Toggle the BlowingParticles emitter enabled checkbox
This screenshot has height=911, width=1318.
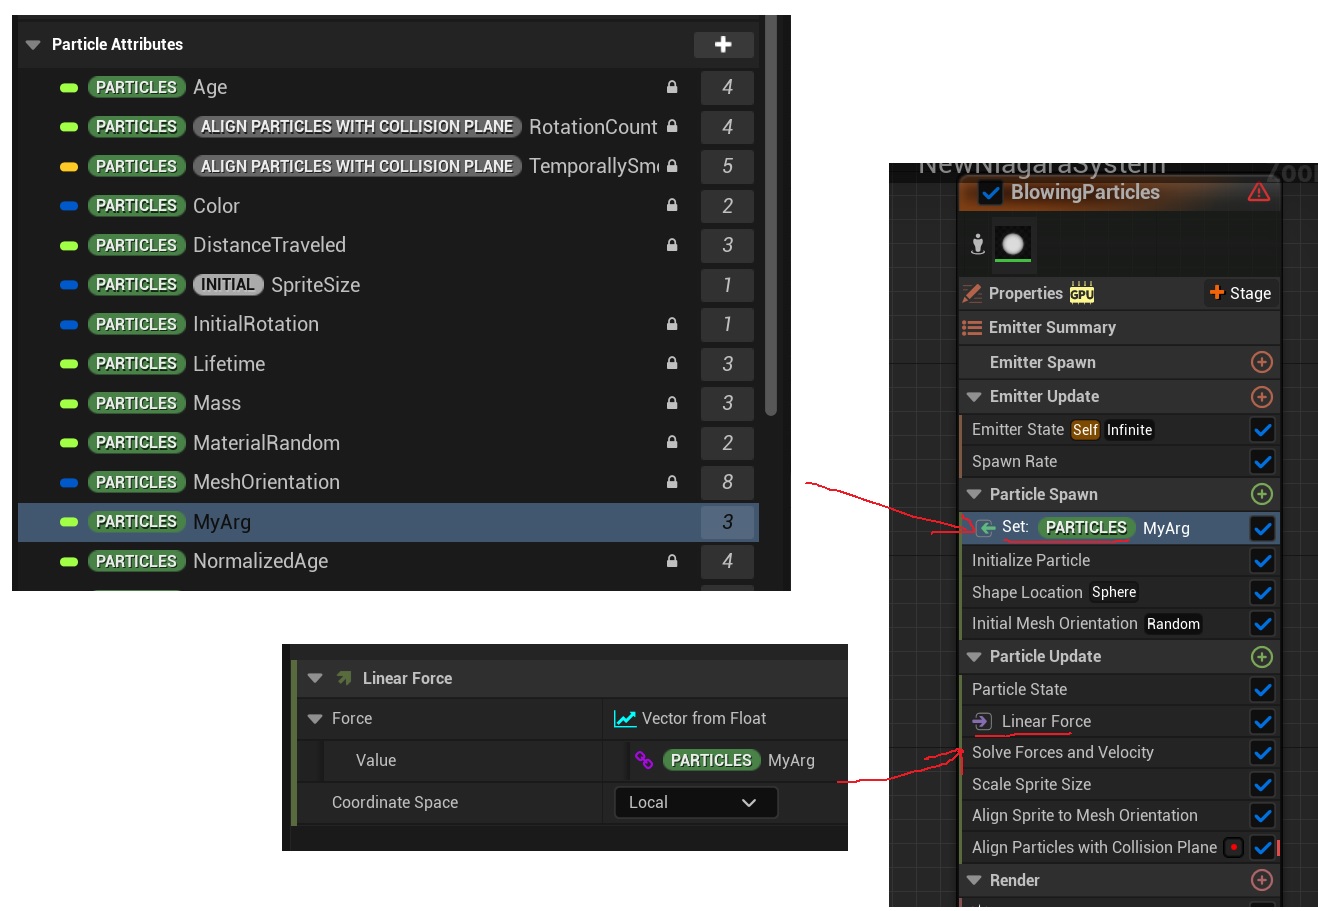click(x=990, y=193)
